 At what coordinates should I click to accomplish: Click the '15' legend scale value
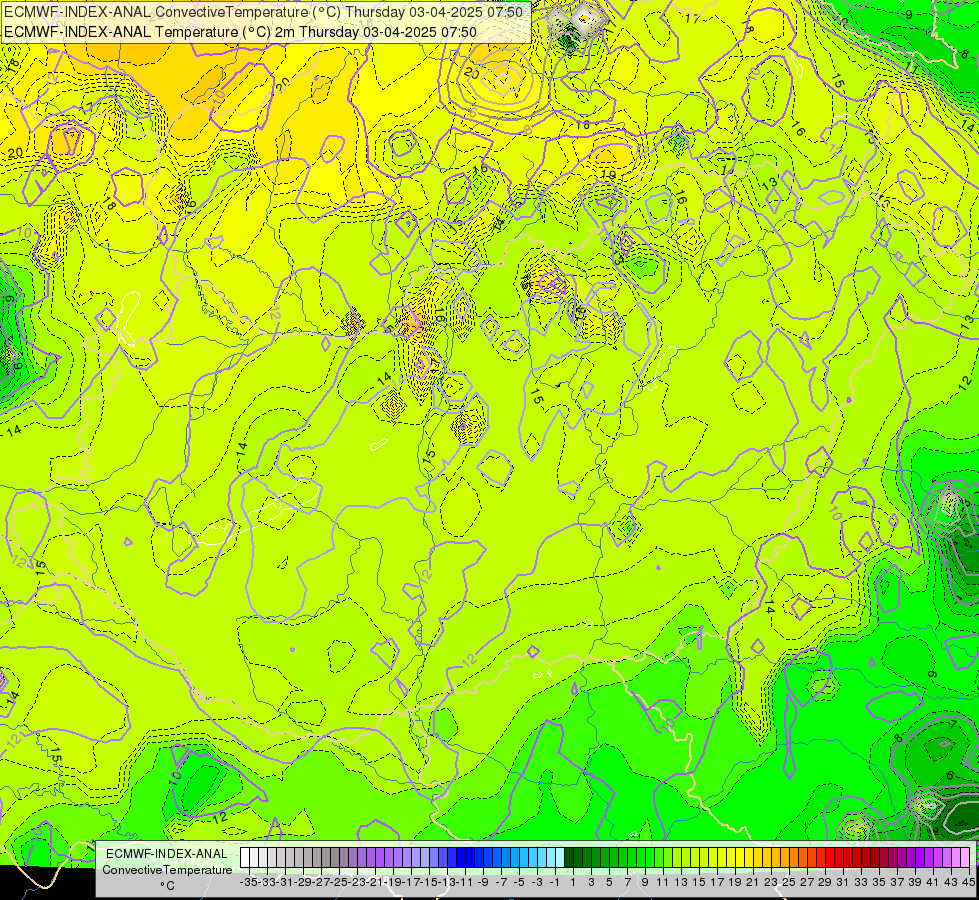click(x=699, y=882)
